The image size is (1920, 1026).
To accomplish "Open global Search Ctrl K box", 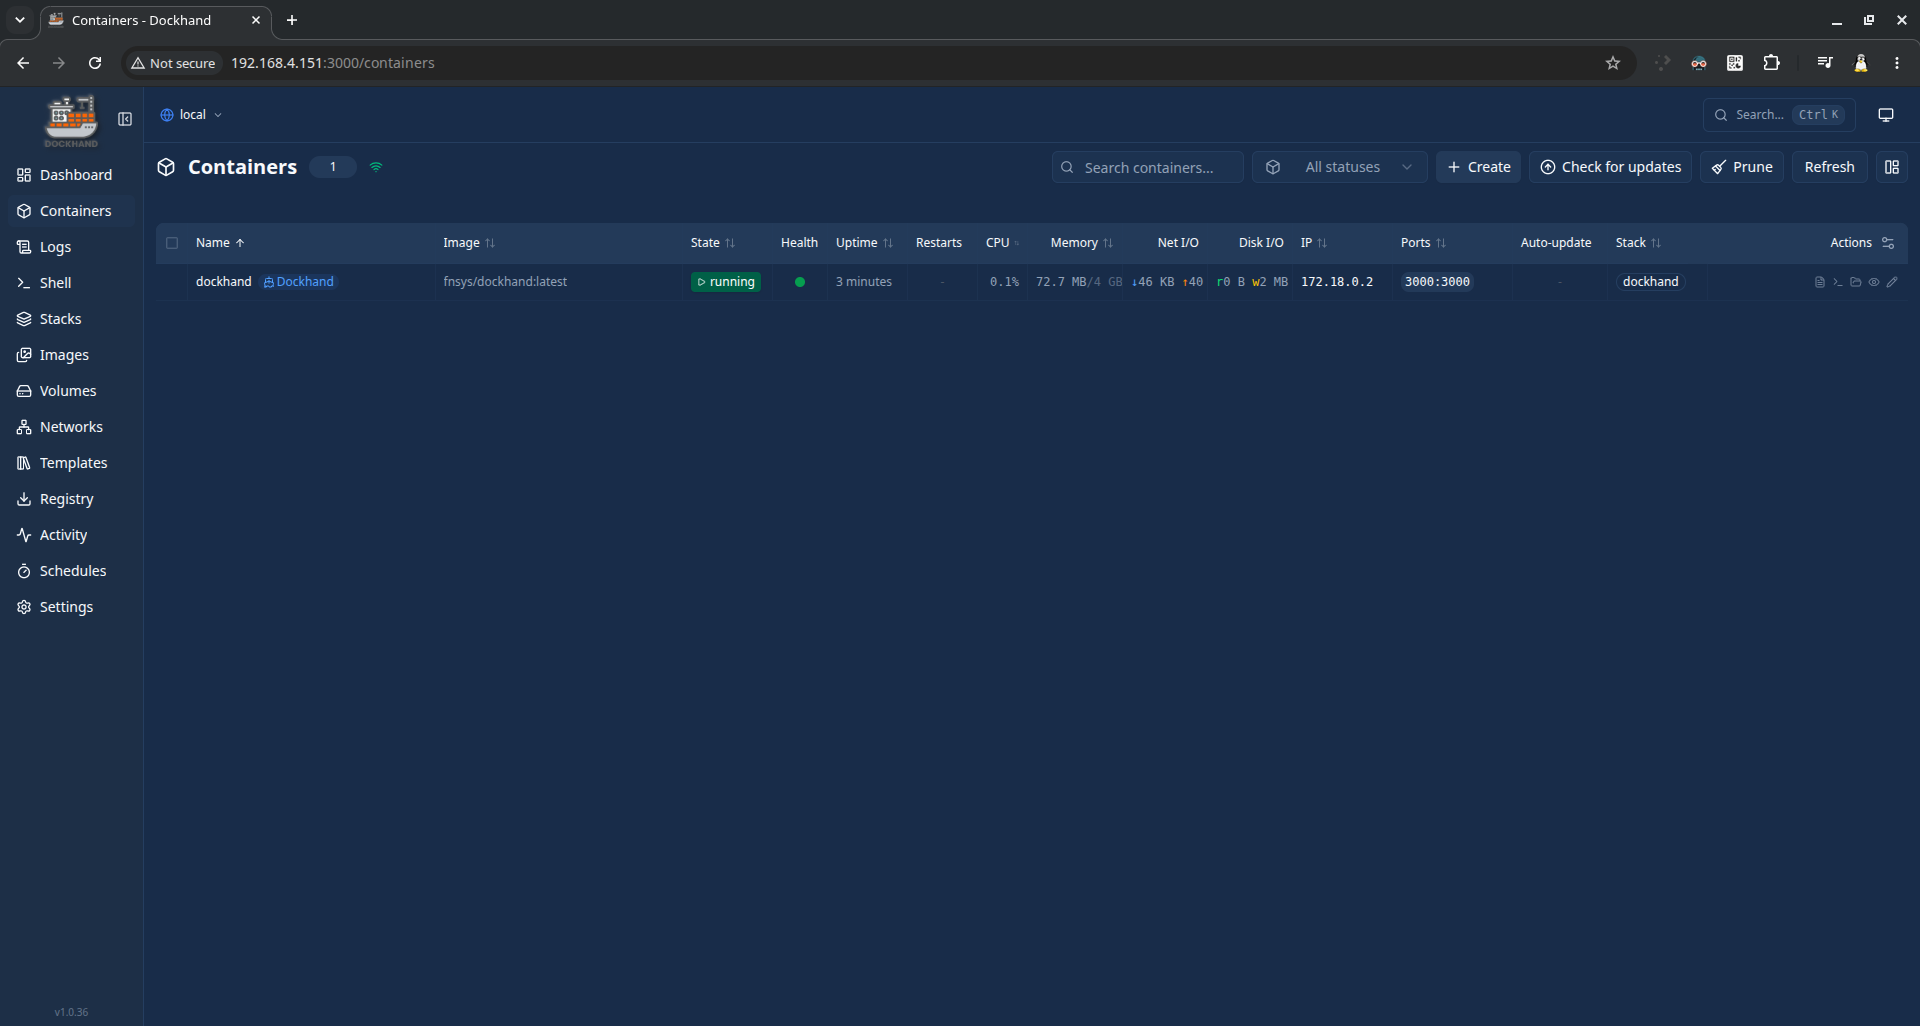I will click(1779, 115).
